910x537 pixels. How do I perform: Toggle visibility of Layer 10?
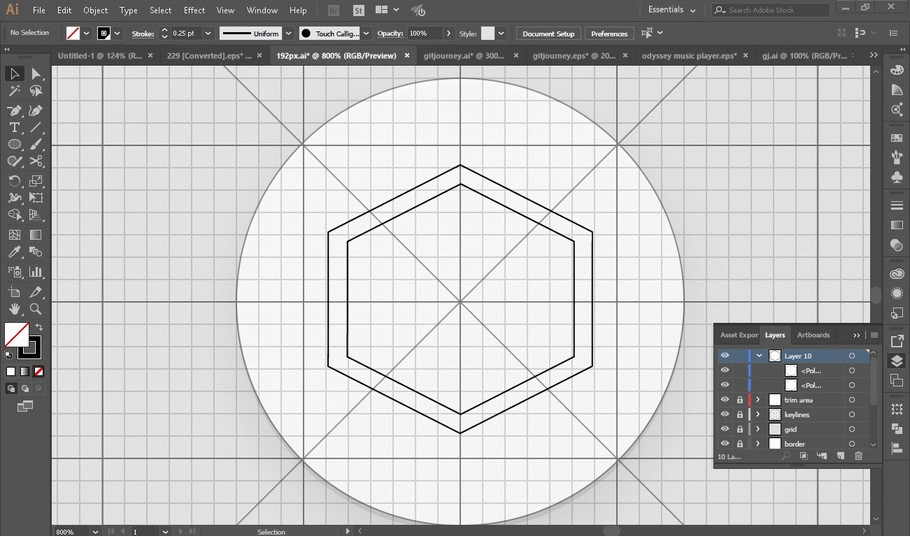pyautogui.click(x=725, y=356)
